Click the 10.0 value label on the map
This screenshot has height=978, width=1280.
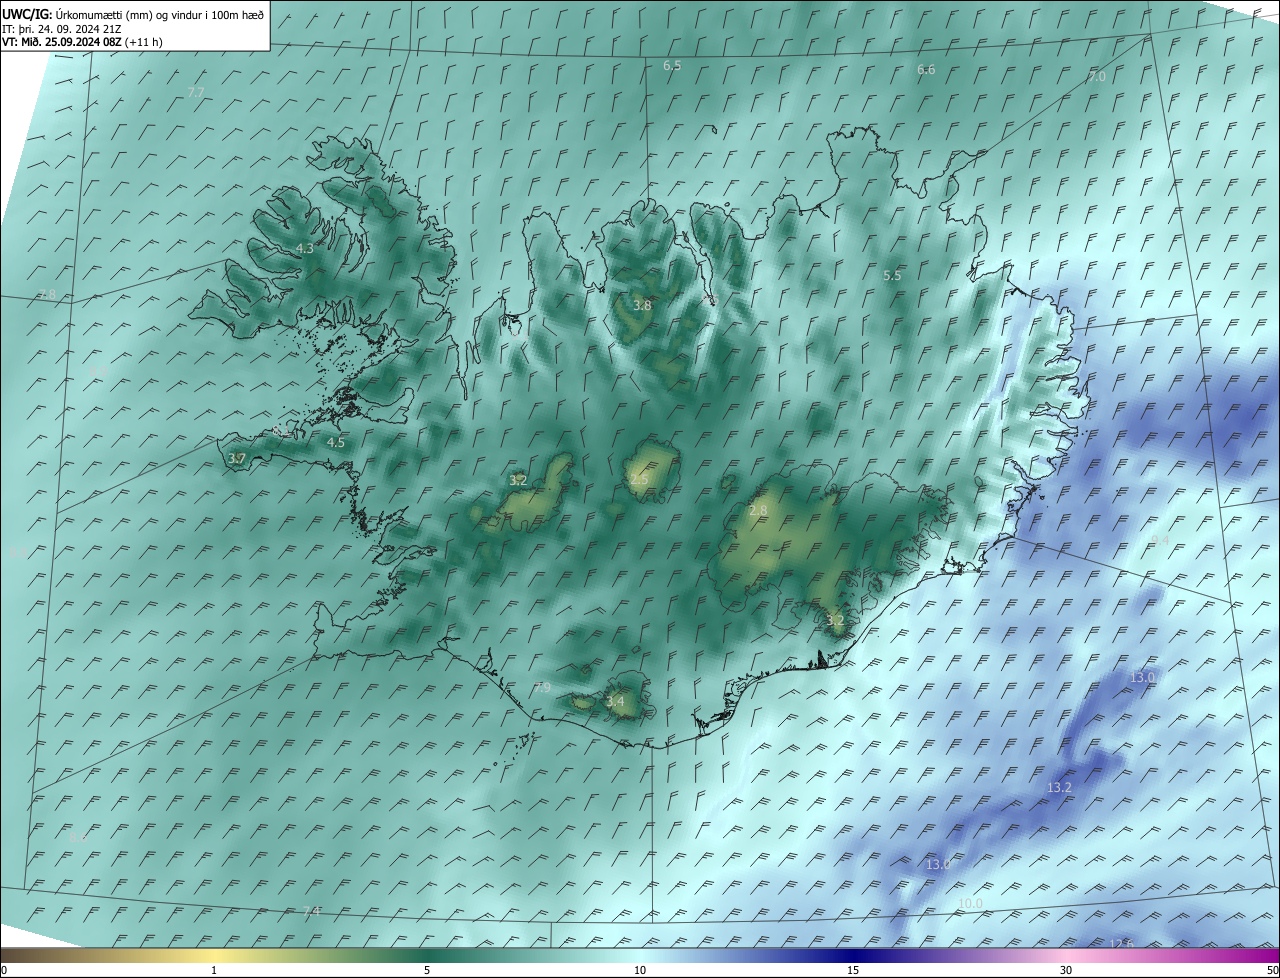(x=970, y=903)
